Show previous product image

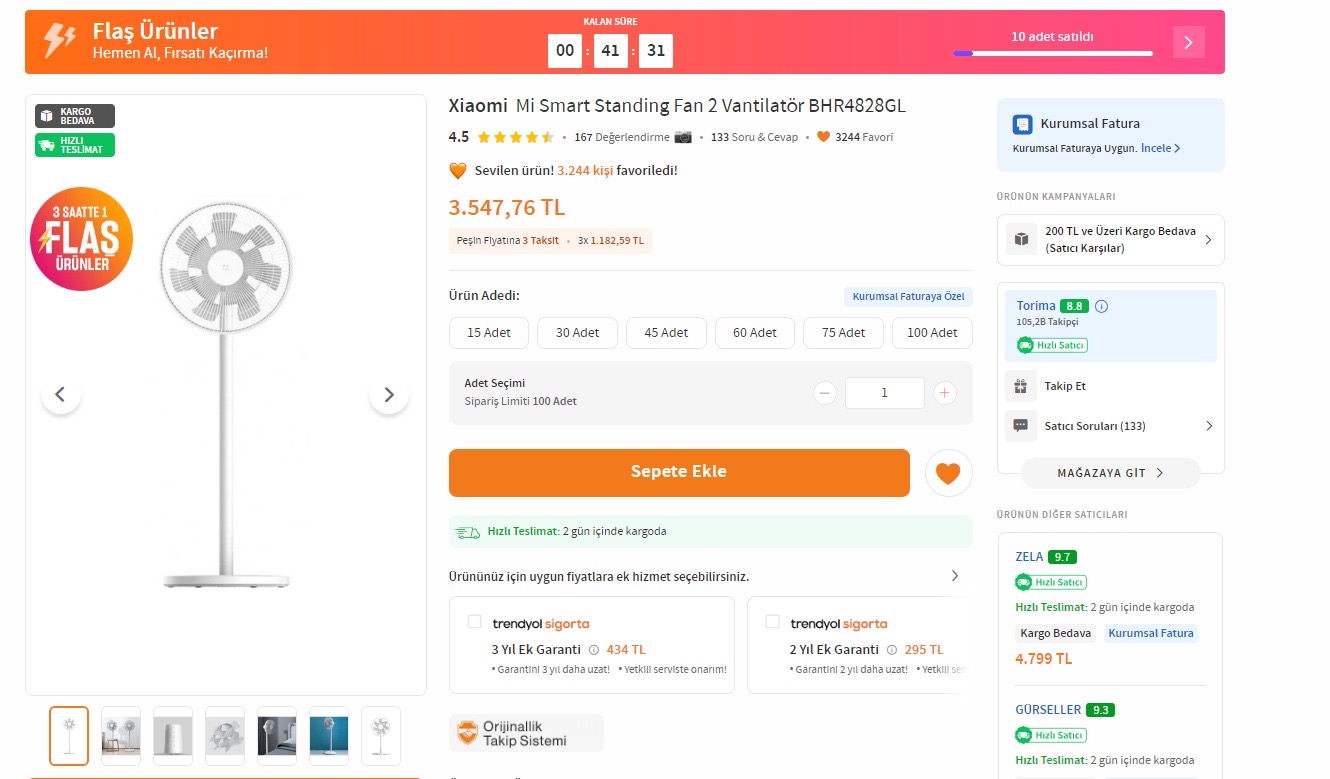pyautogui.click(x=61, y=394)
